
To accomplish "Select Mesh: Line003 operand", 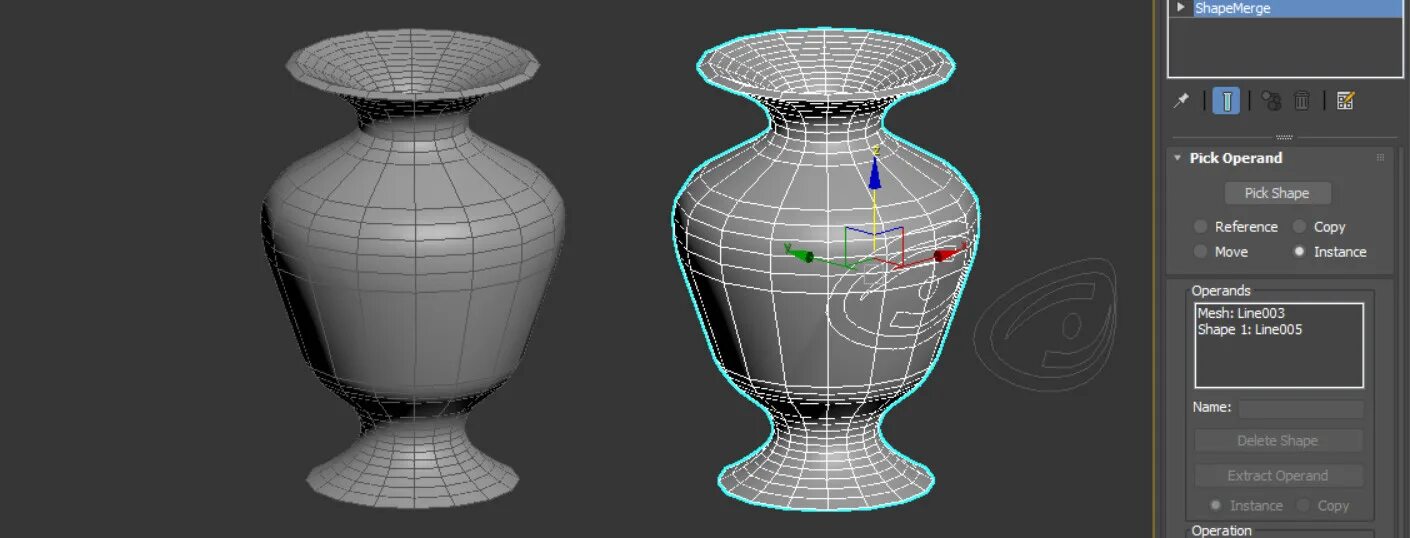I will coord(1241,313).
